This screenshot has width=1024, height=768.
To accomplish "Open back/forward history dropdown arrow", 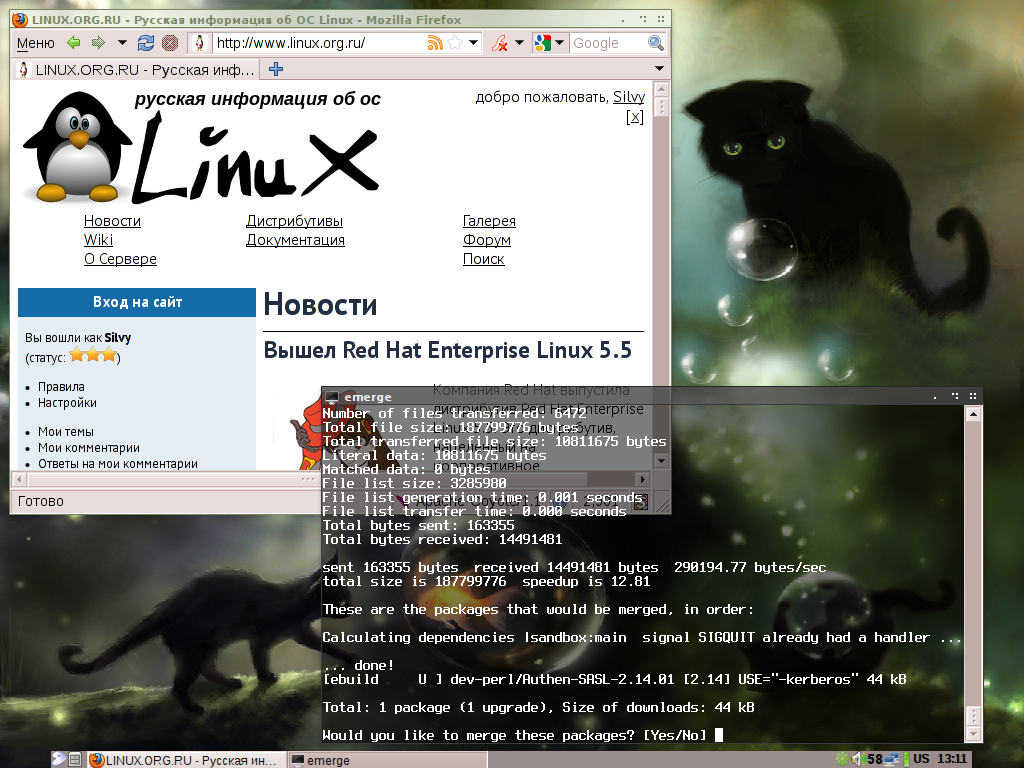I will [122, 43].
